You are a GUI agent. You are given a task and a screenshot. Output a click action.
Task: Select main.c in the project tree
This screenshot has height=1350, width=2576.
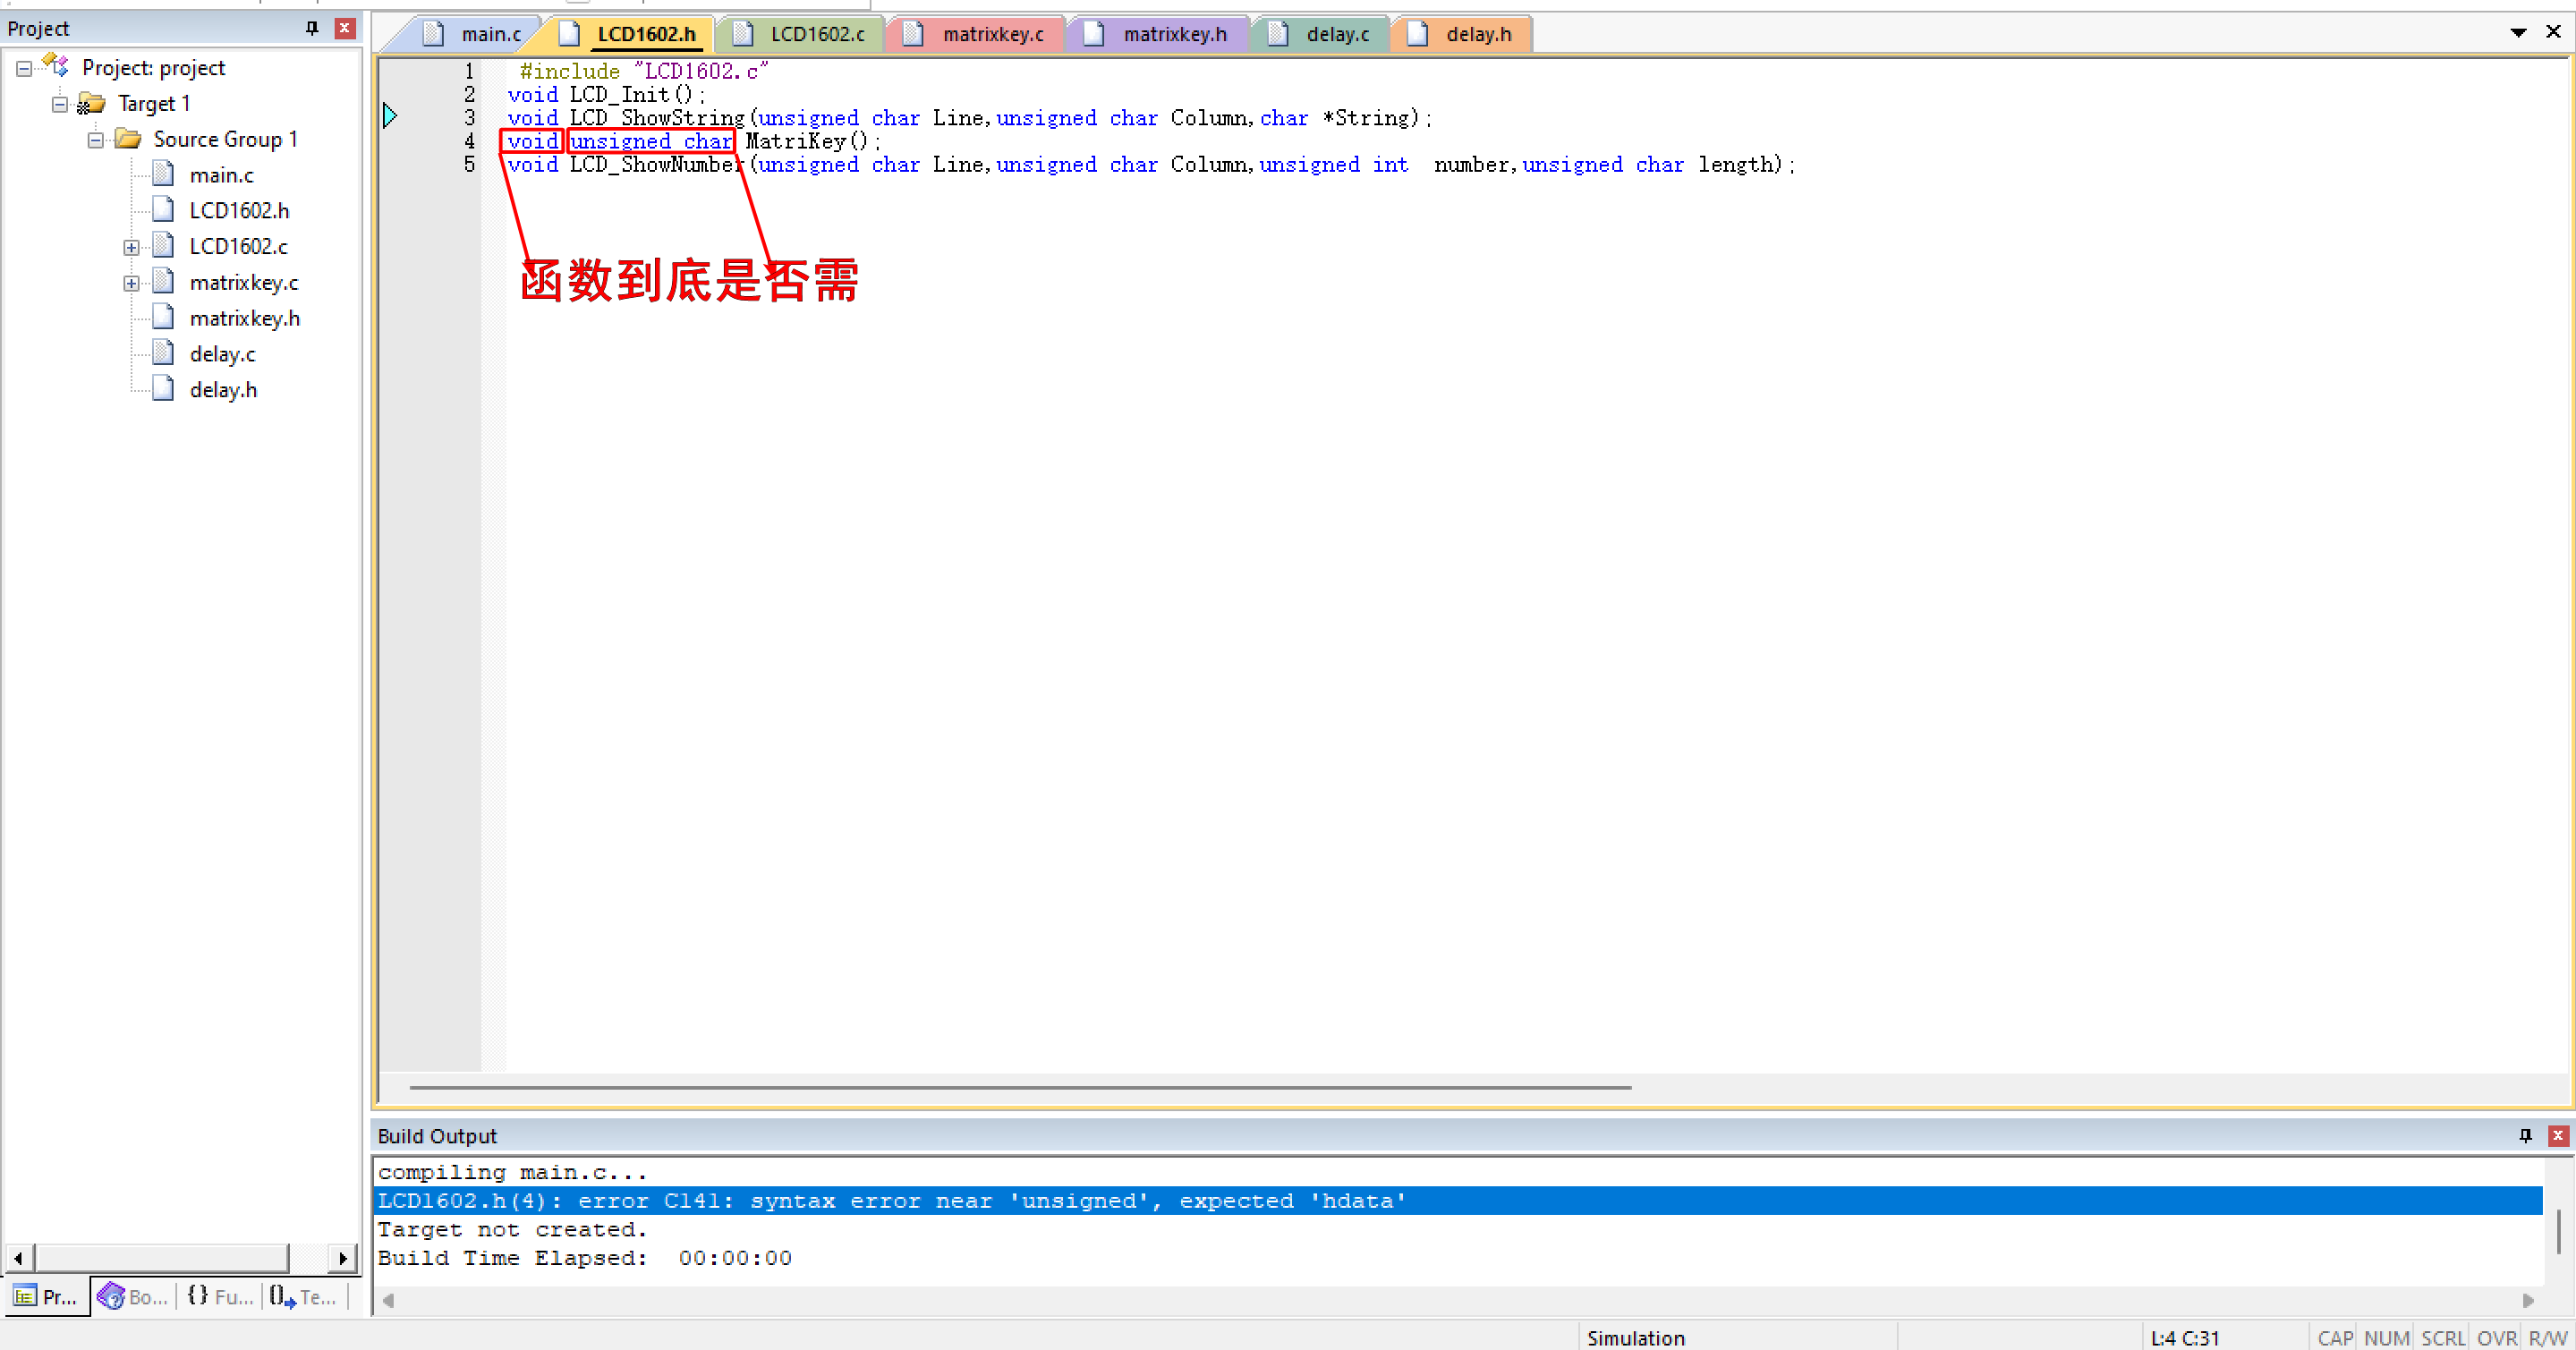(221, 175)
